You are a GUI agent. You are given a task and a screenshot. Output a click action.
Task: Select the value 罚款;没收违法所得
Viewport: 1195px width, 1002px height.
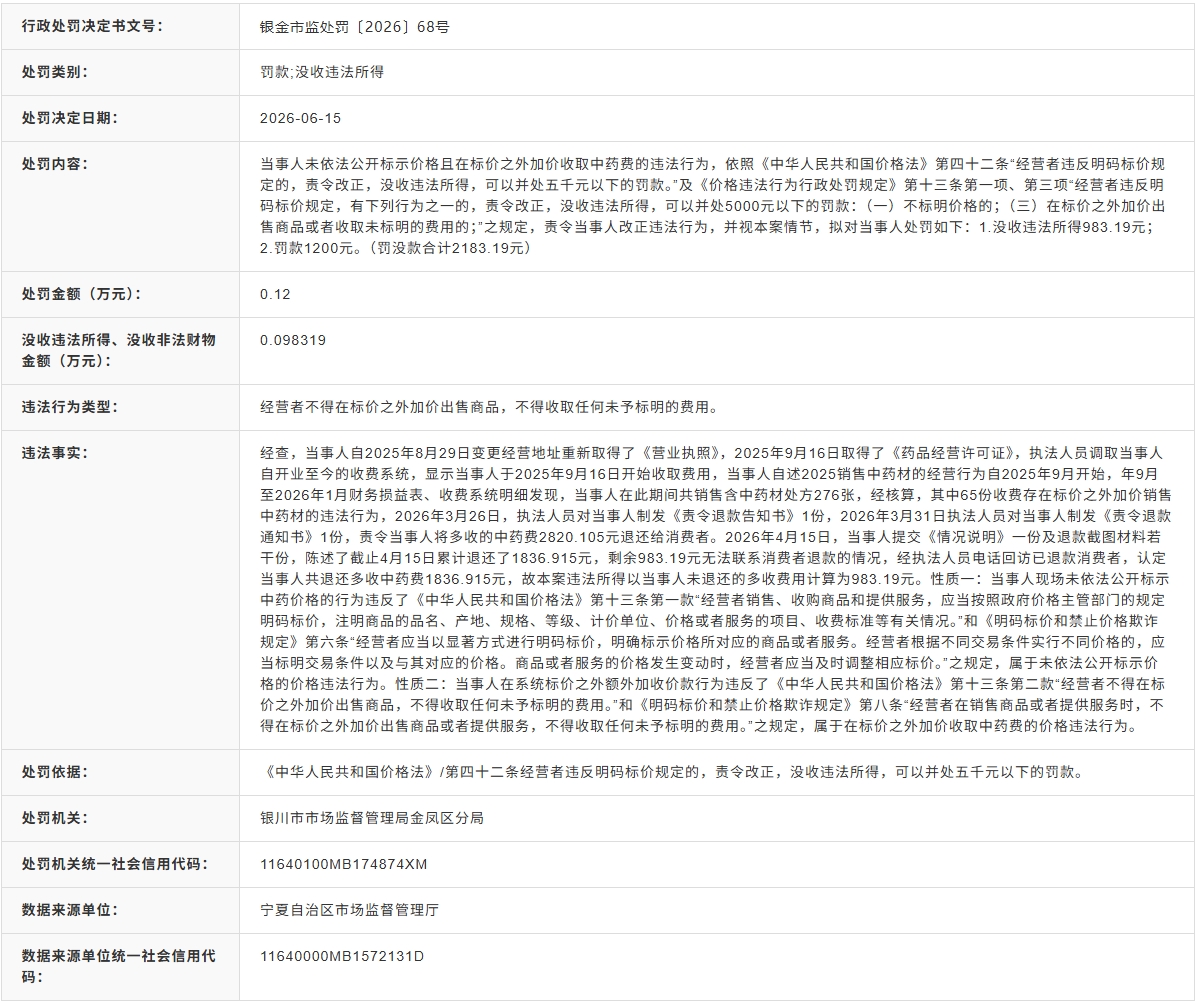322,72
